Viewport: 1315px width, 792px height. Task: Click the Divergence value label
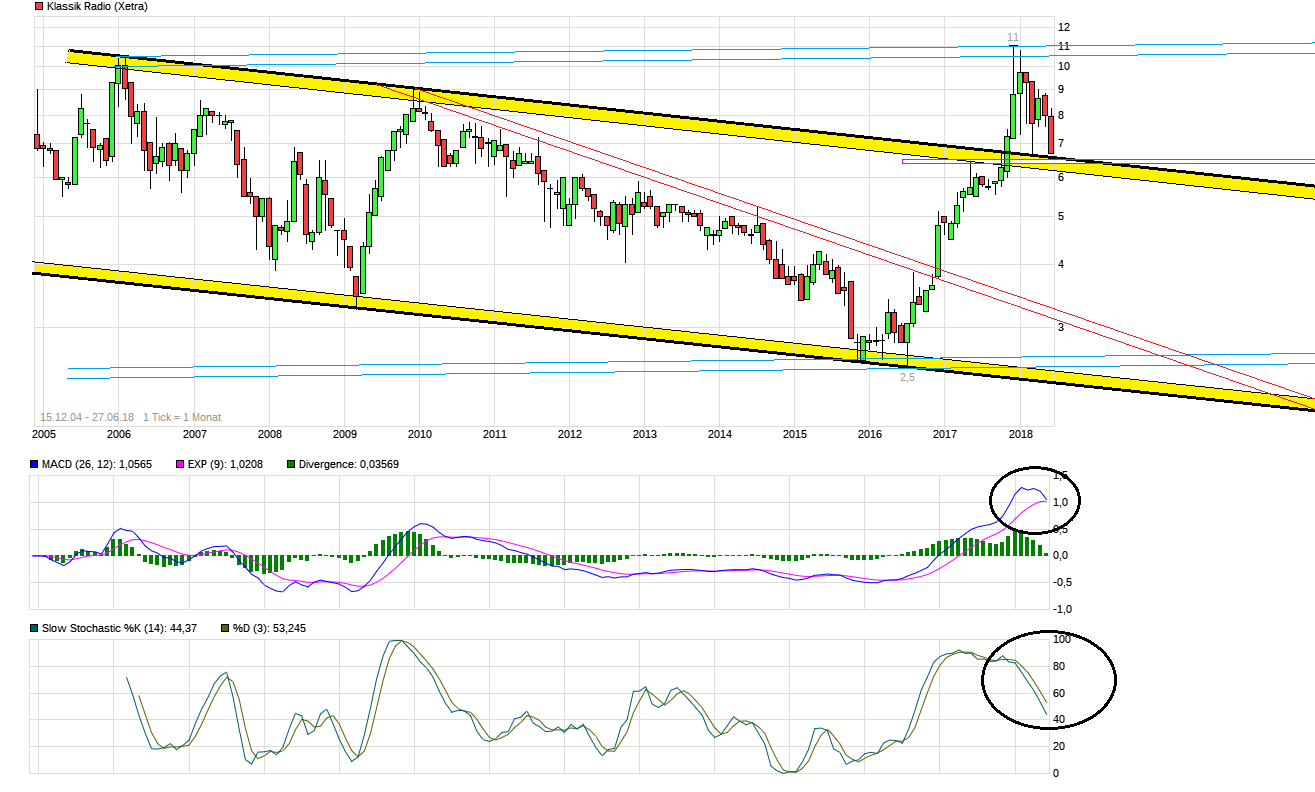tap(345, 464)
